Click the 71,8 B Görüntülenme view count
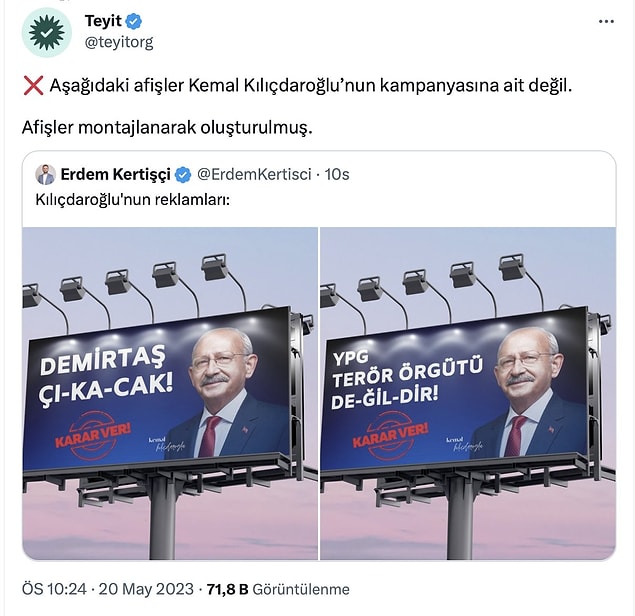This screenshot has height=616, width=635. point(278,589)
